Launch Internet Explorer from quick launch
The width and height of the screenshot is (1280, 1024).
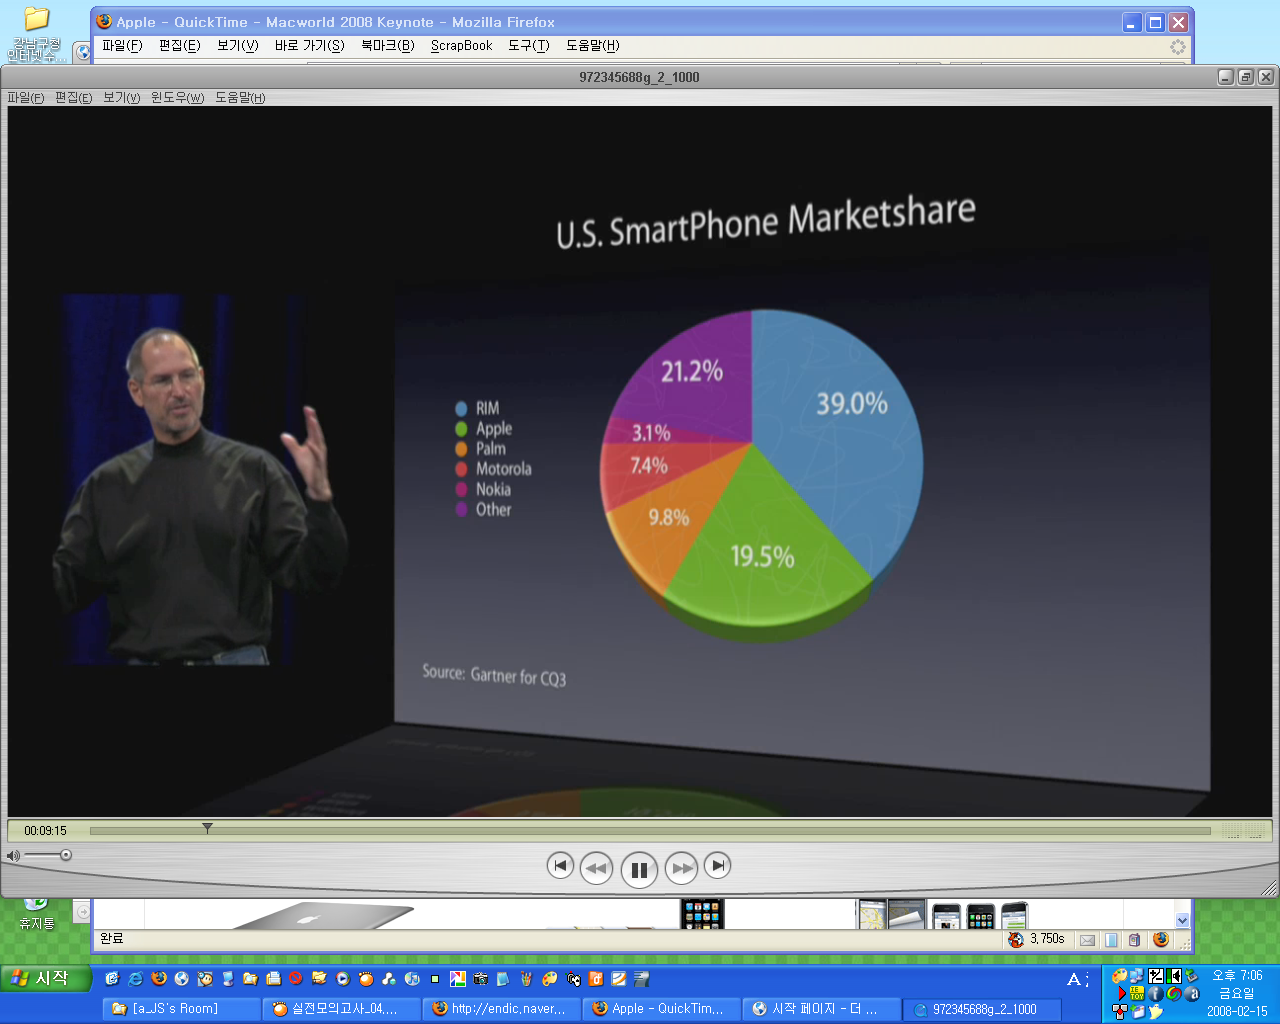pyautogui.click(x=135, y=979)
